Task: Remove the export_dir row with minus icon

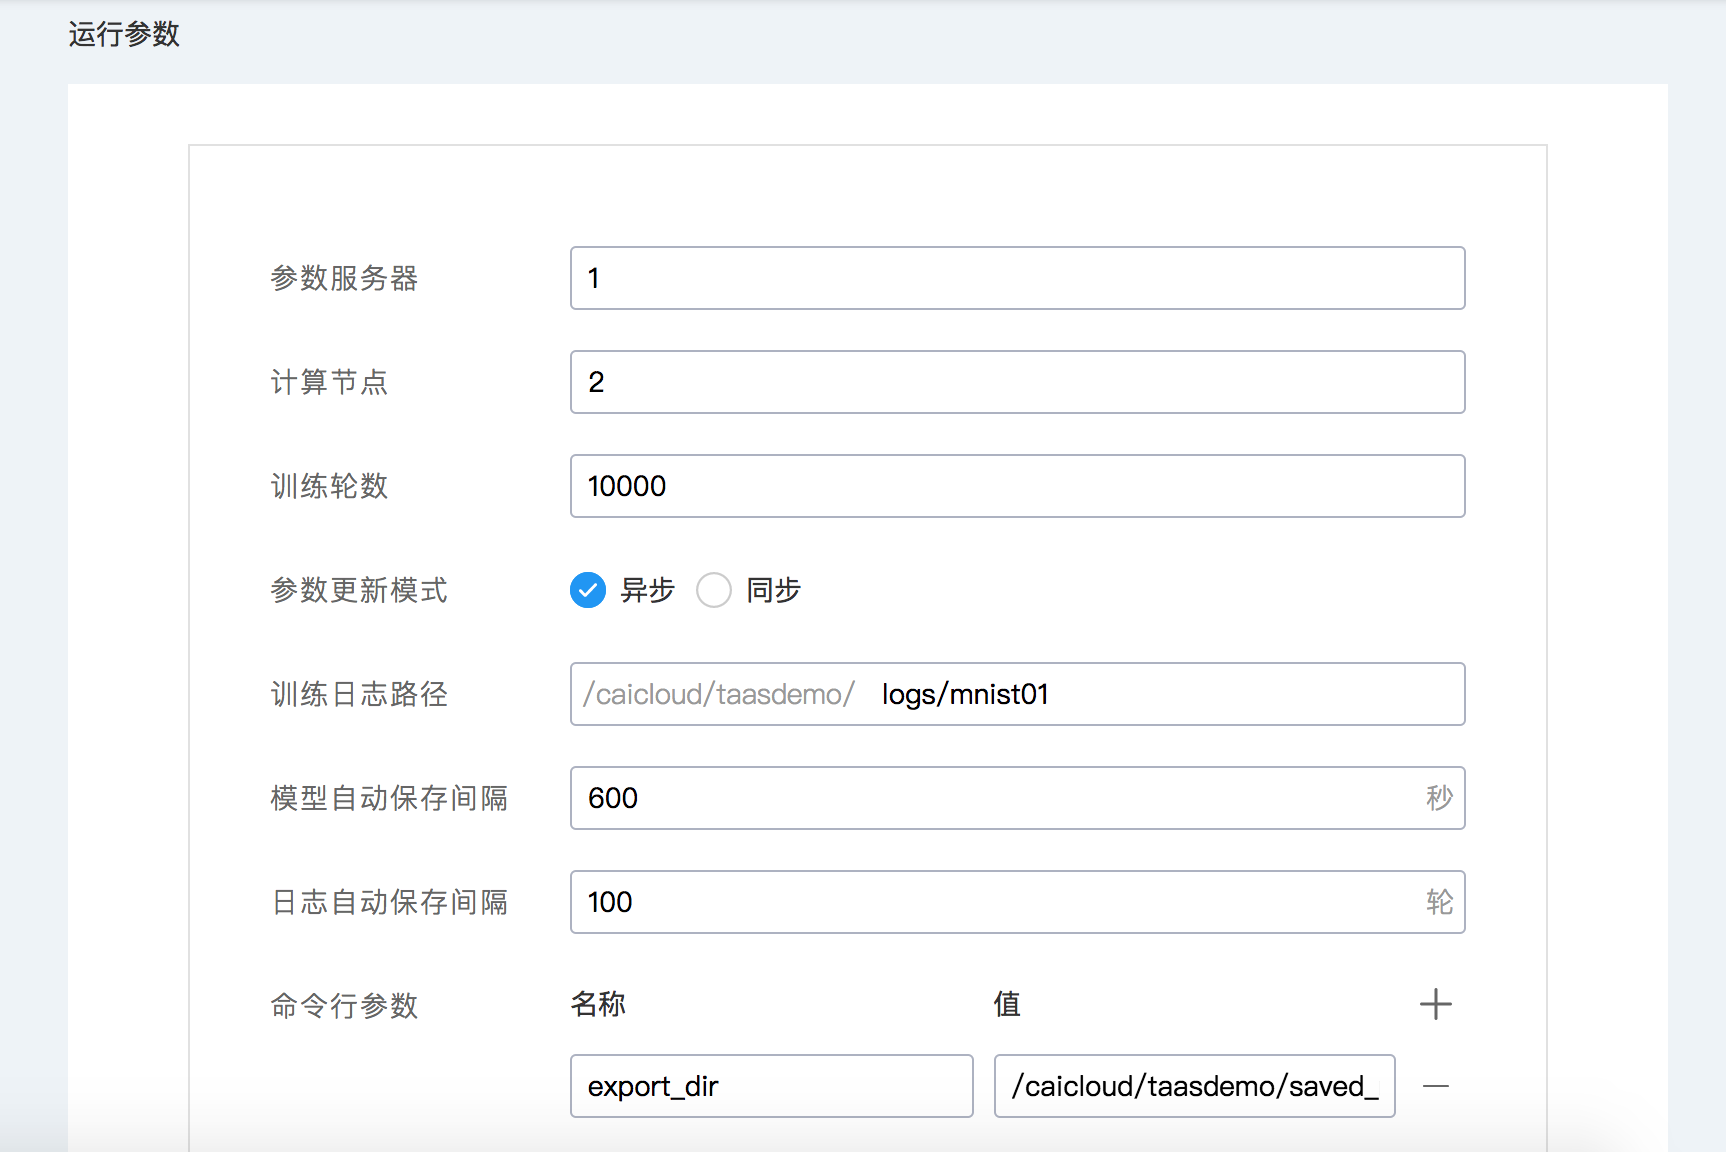Action: 1435,1086
